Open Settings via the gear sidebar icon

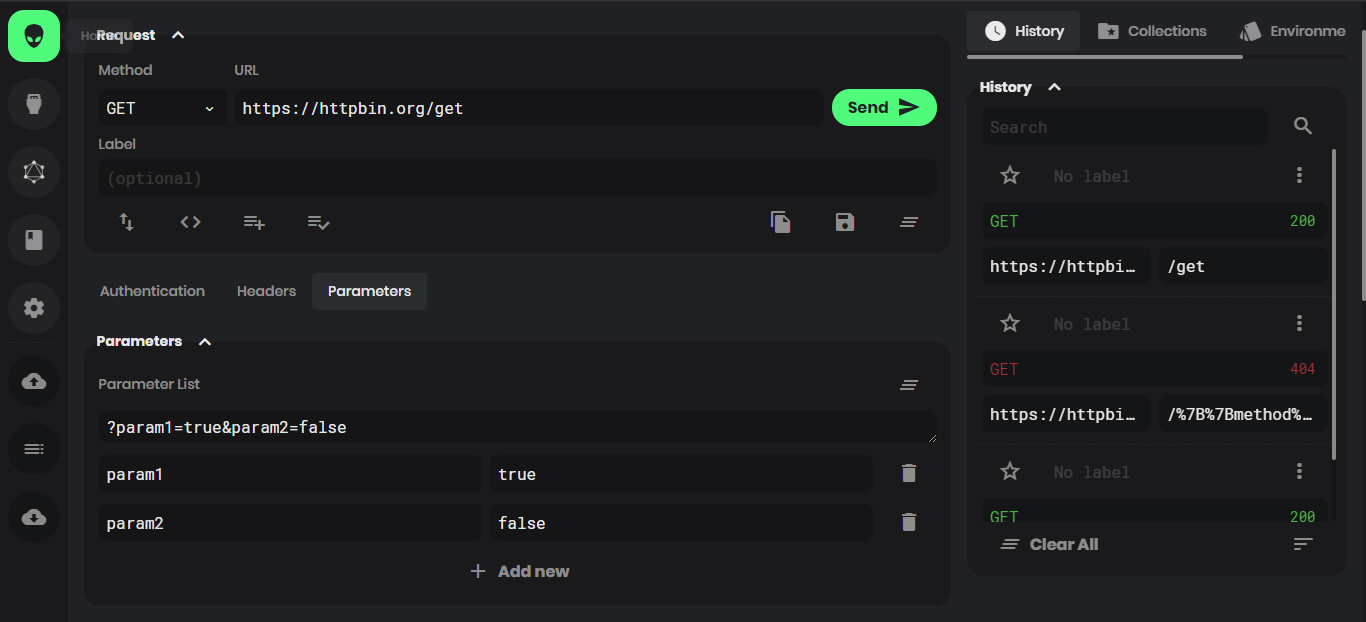click(x=33, y=308)
